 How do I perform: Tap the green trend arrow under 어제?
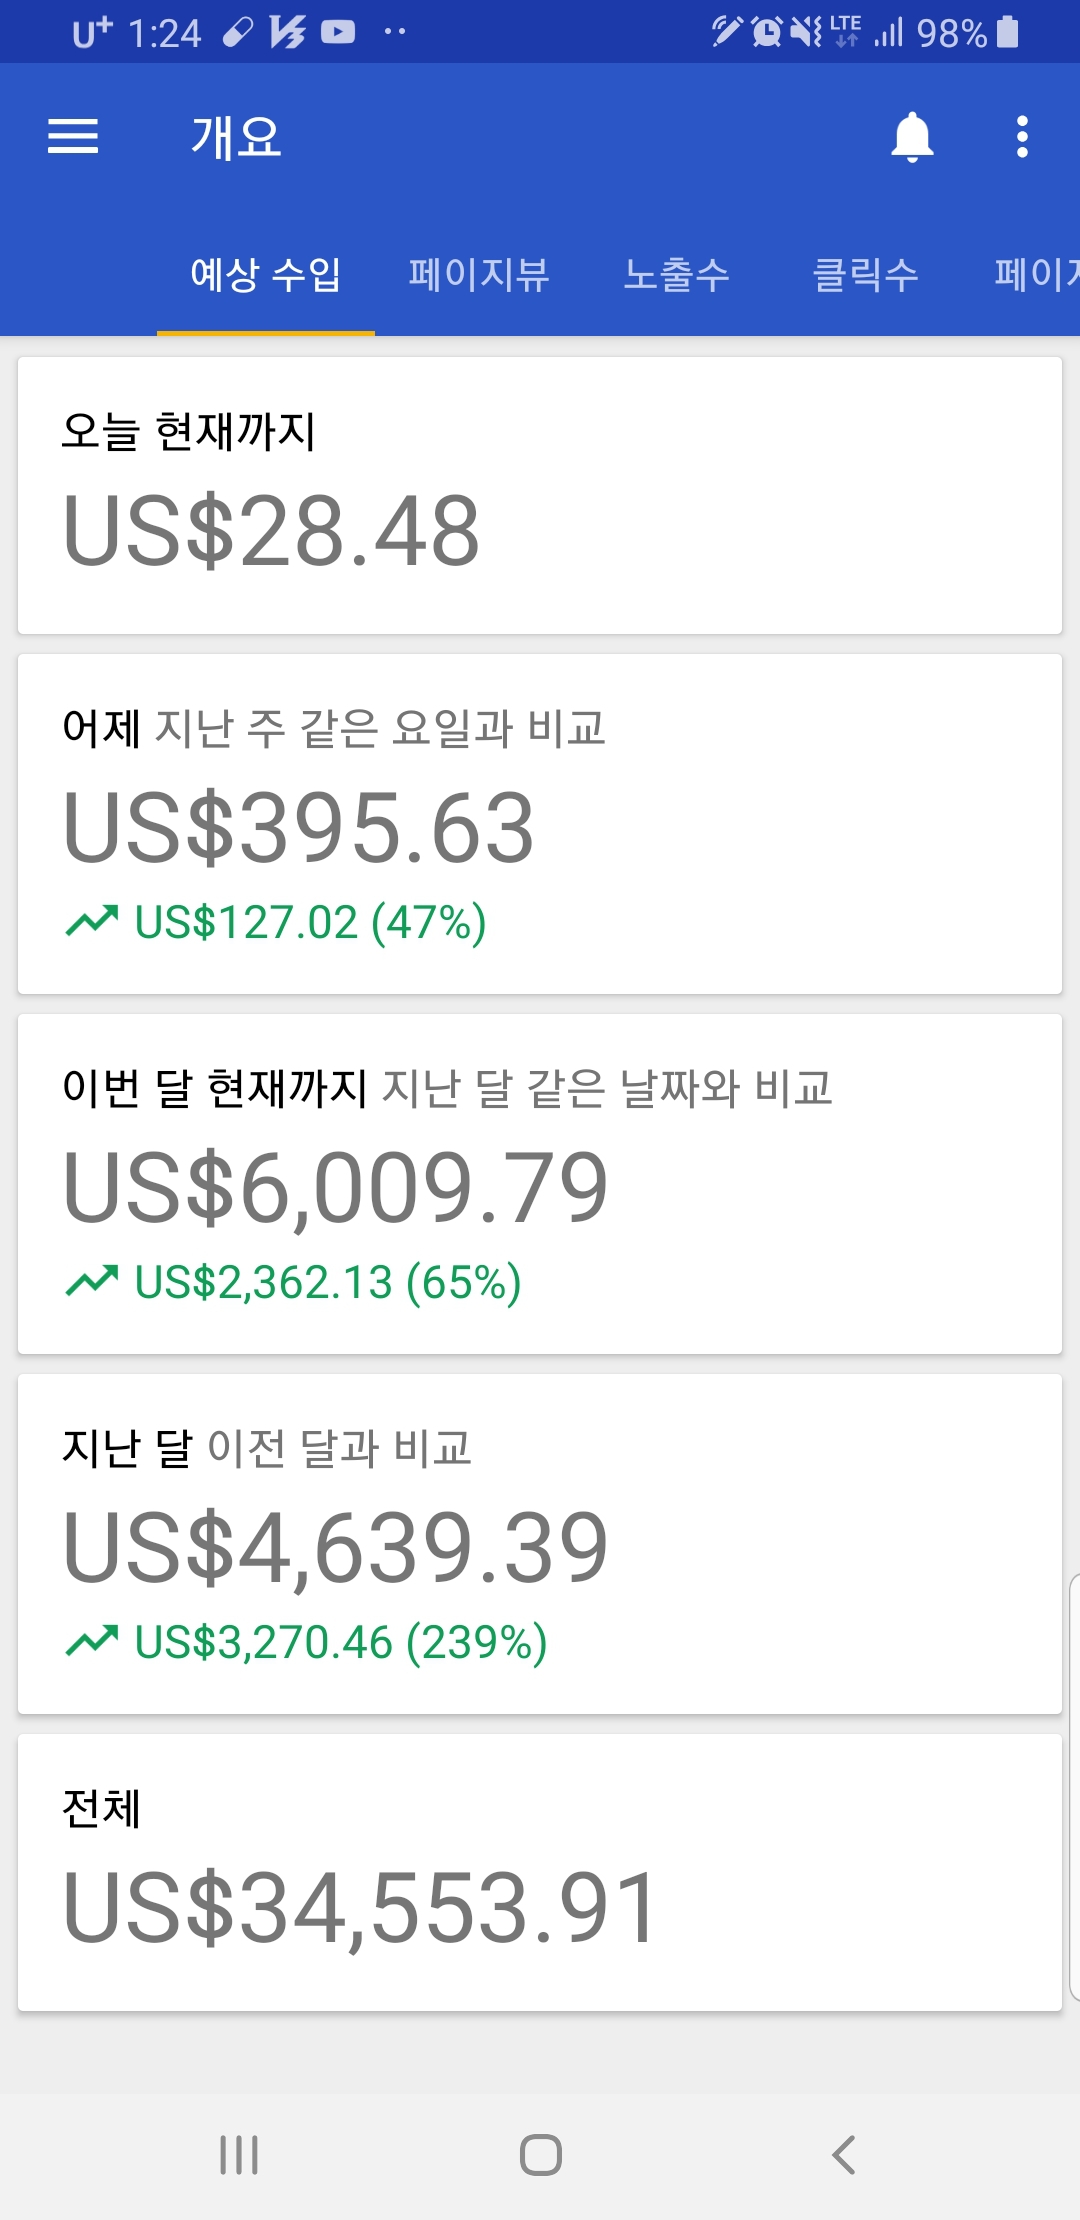point(92,921)
